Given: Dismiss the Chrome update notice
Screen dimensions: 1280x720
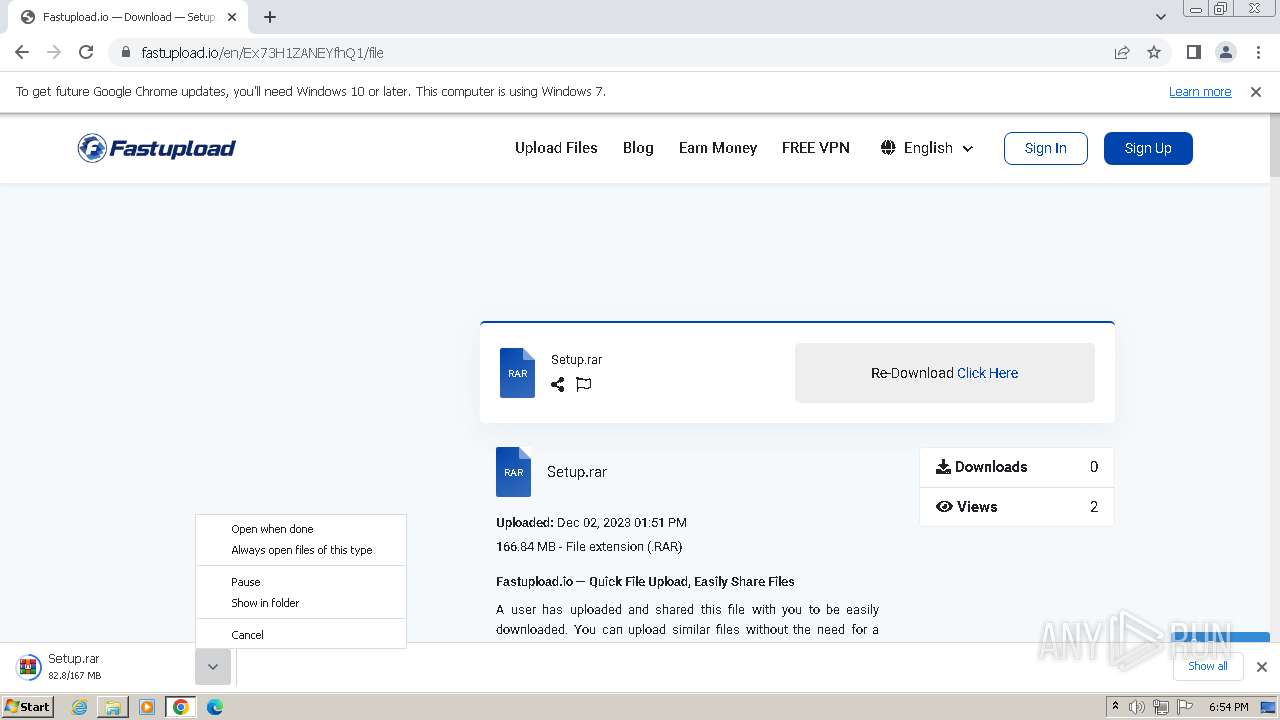Looking at the screenshot, I should click(x=1256, y=91).
